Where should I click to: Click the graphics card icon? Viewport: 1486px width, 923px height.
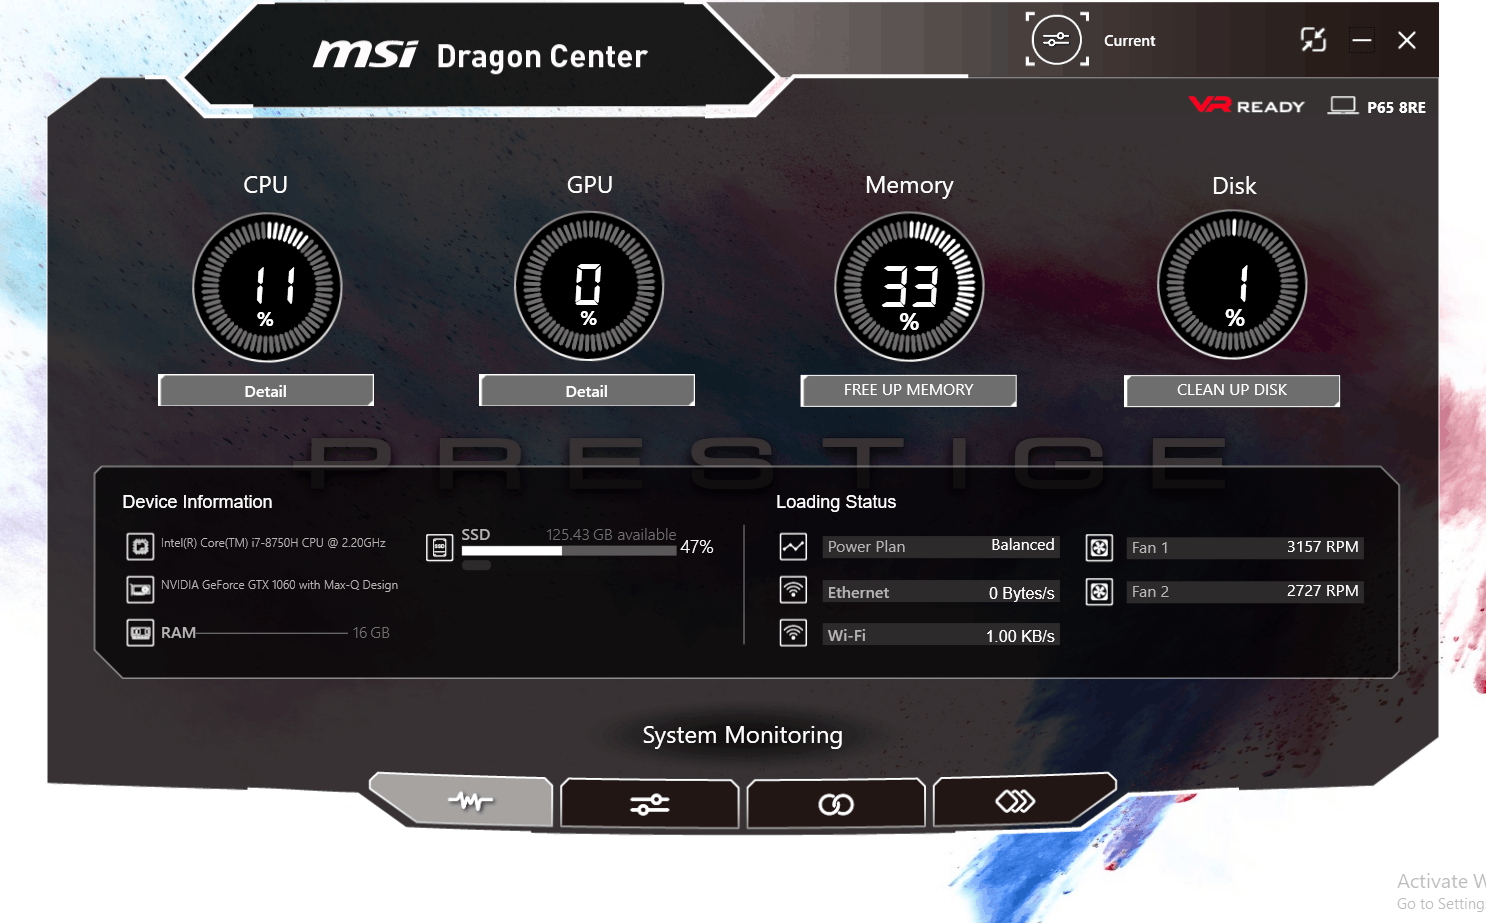click(x=140, y=589)
